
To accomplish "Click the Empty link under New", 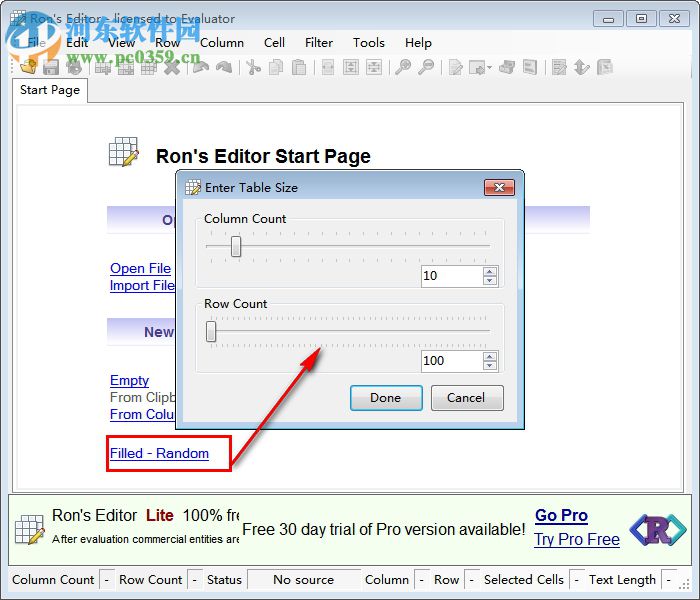I will (129, 380).
